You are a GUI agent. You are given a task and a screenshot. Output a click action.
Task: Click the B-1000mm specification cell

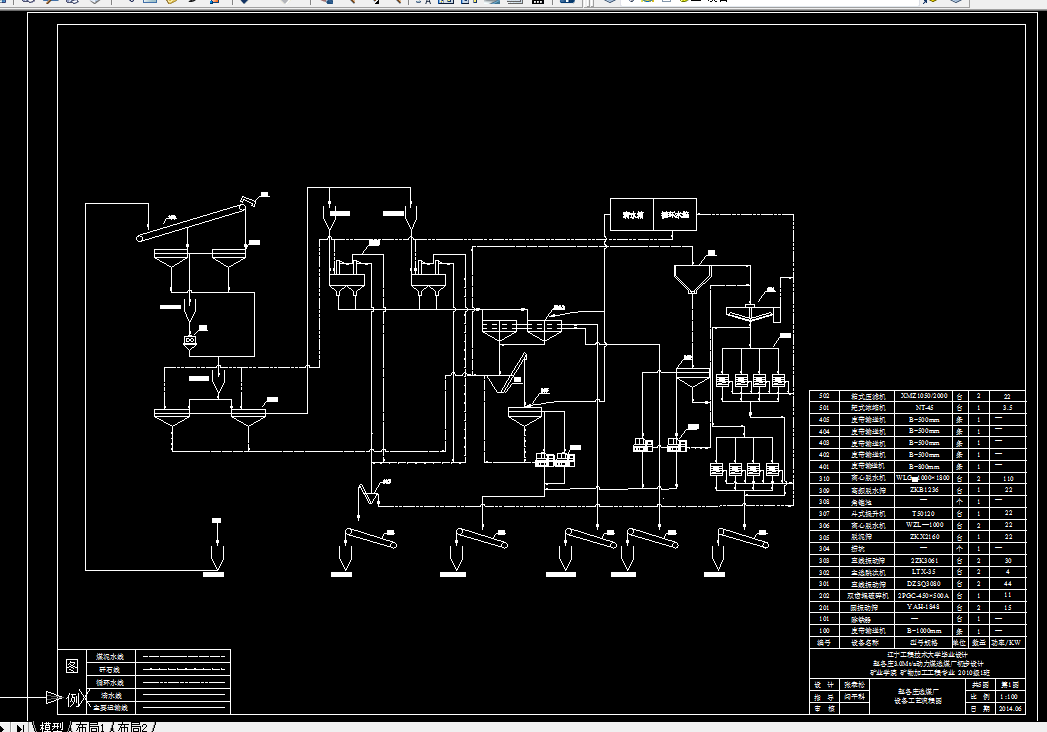click(x=923, y=630)
